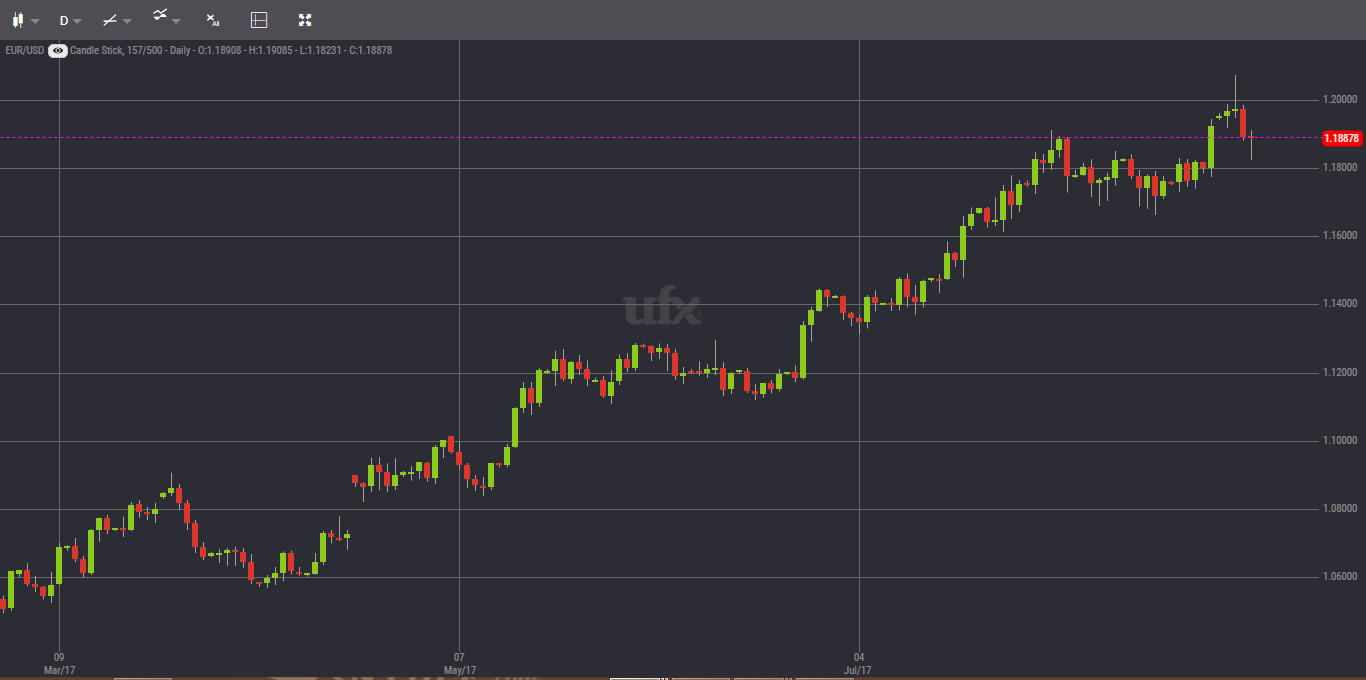
Task: Click the 1.06000 price axis label
Action: point(1339,577)
